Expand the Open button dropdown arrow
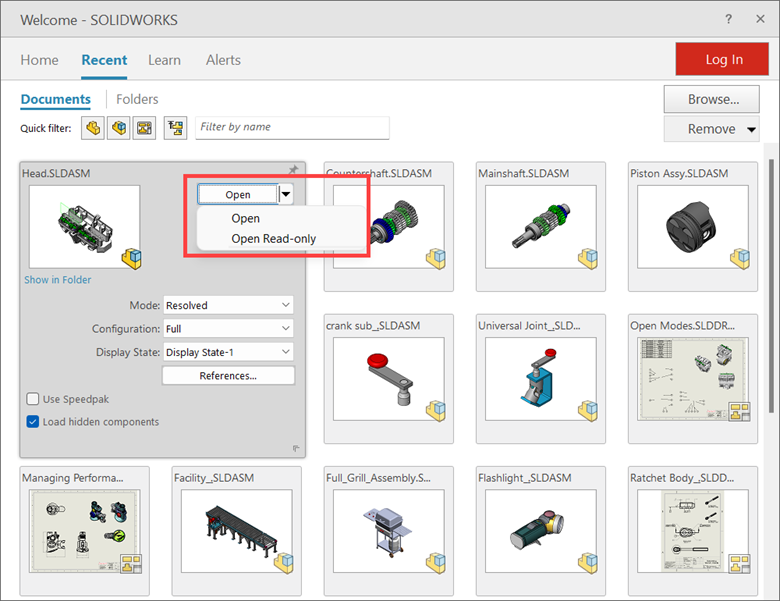 (x=286, y=195)
